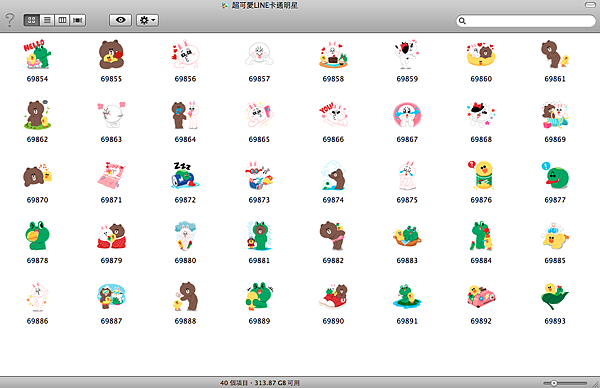Image resolution: width=600 pixels, height=388 pixels.
Task: Click the help question mark icon
Action: tap(10, 20)
